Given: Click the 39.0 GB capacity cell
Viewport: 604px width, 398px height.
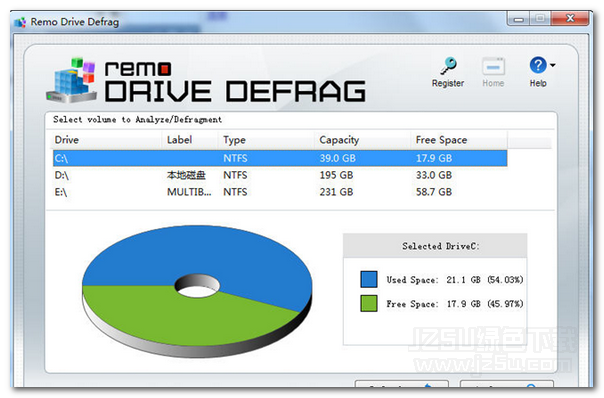Looking at the screenshot, I should [337, 158].
